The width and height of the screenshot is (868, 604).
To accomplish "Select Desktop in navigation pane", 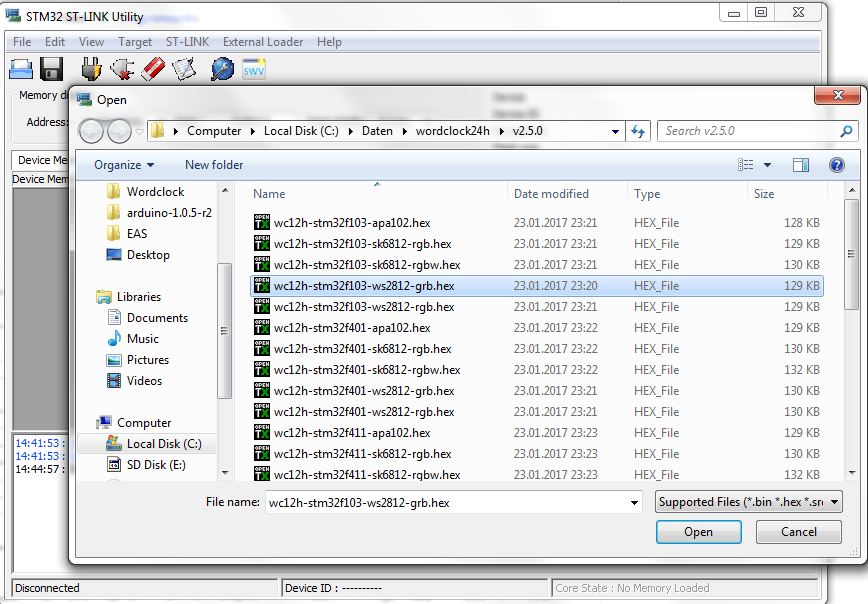I will point(148,255).
